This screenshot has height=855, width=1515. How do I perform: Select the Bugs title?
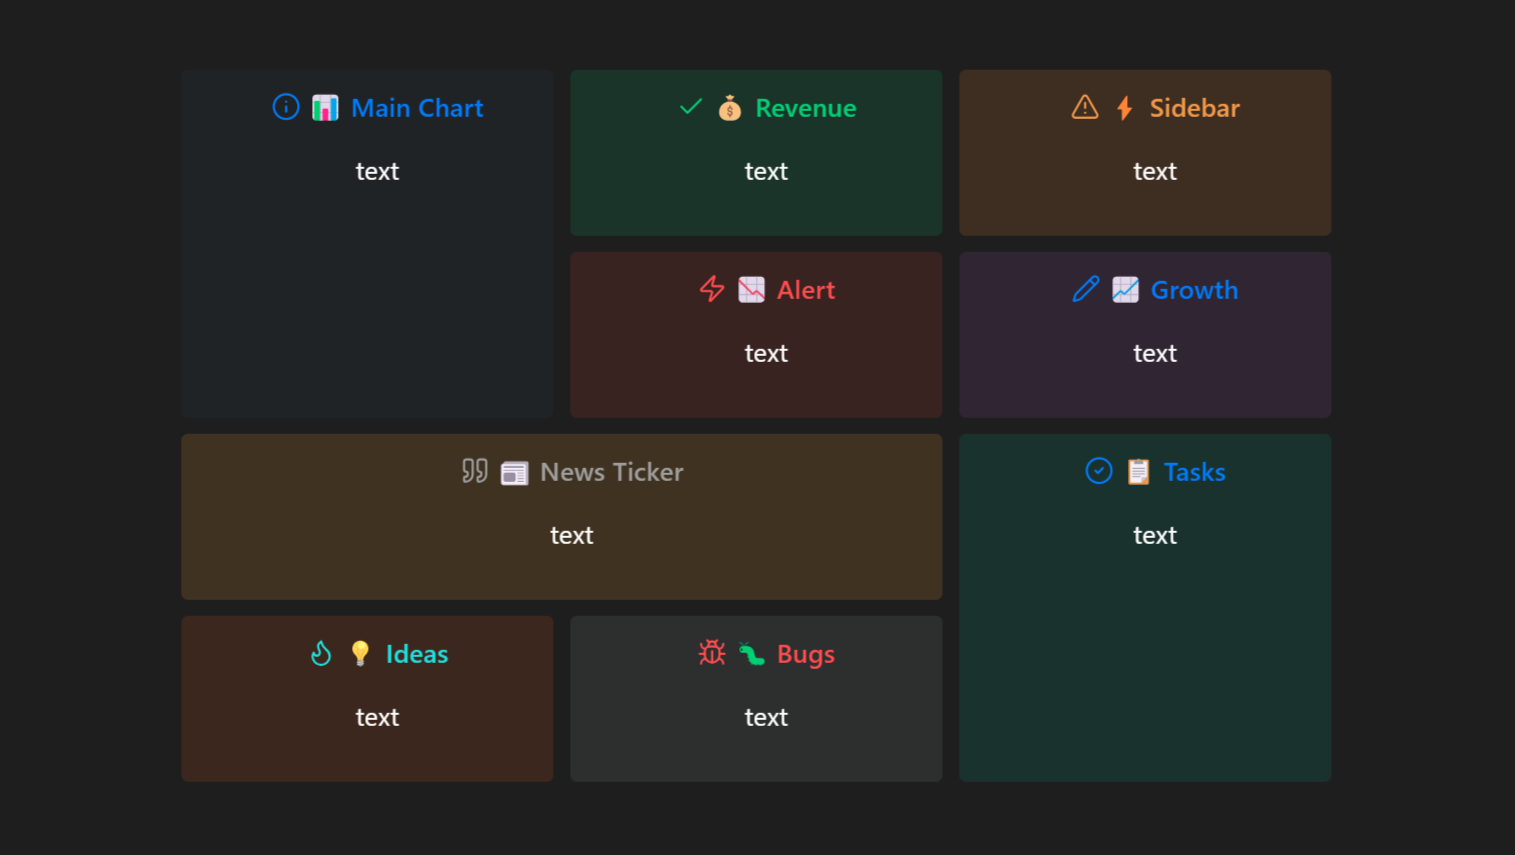coord(806,654)
